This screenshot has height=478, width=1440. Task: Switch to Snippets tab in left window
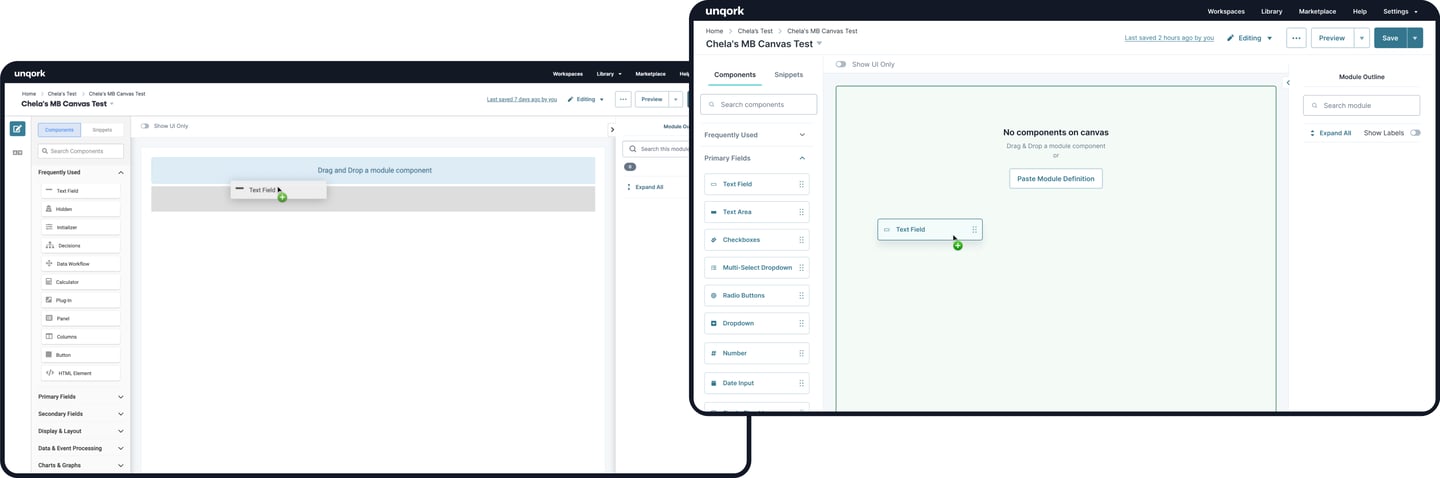pyautogui.click(x=102, y=129)
